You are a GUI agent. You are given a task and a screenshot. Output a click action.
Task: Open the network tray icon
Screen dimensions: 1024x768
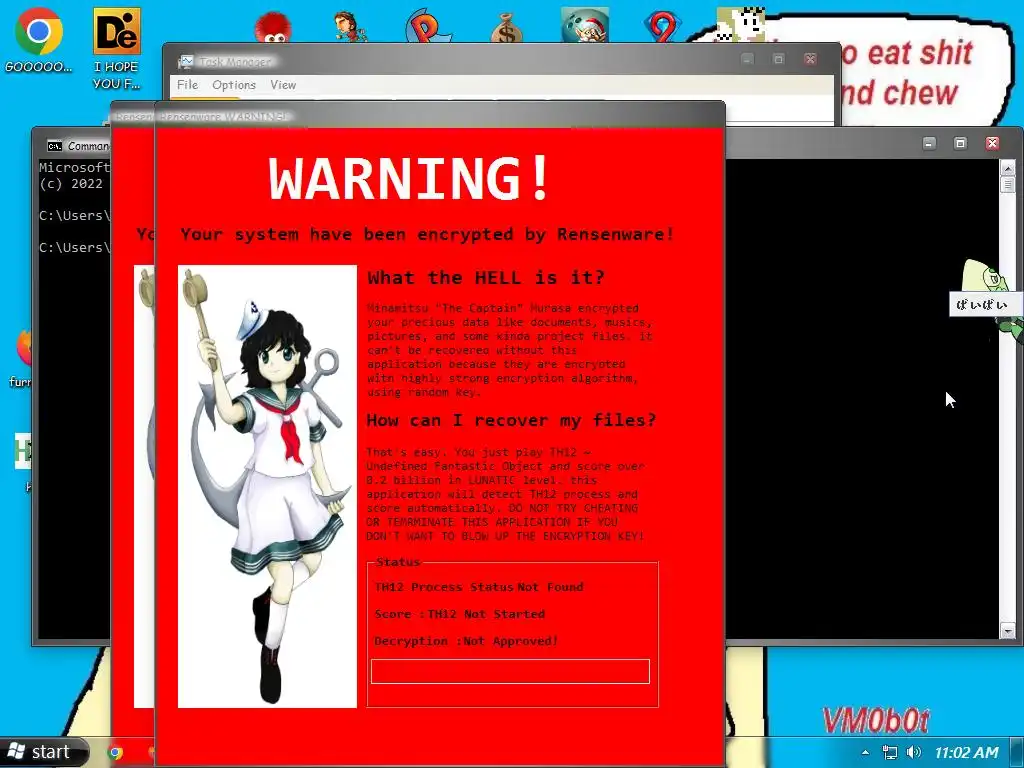889,752
